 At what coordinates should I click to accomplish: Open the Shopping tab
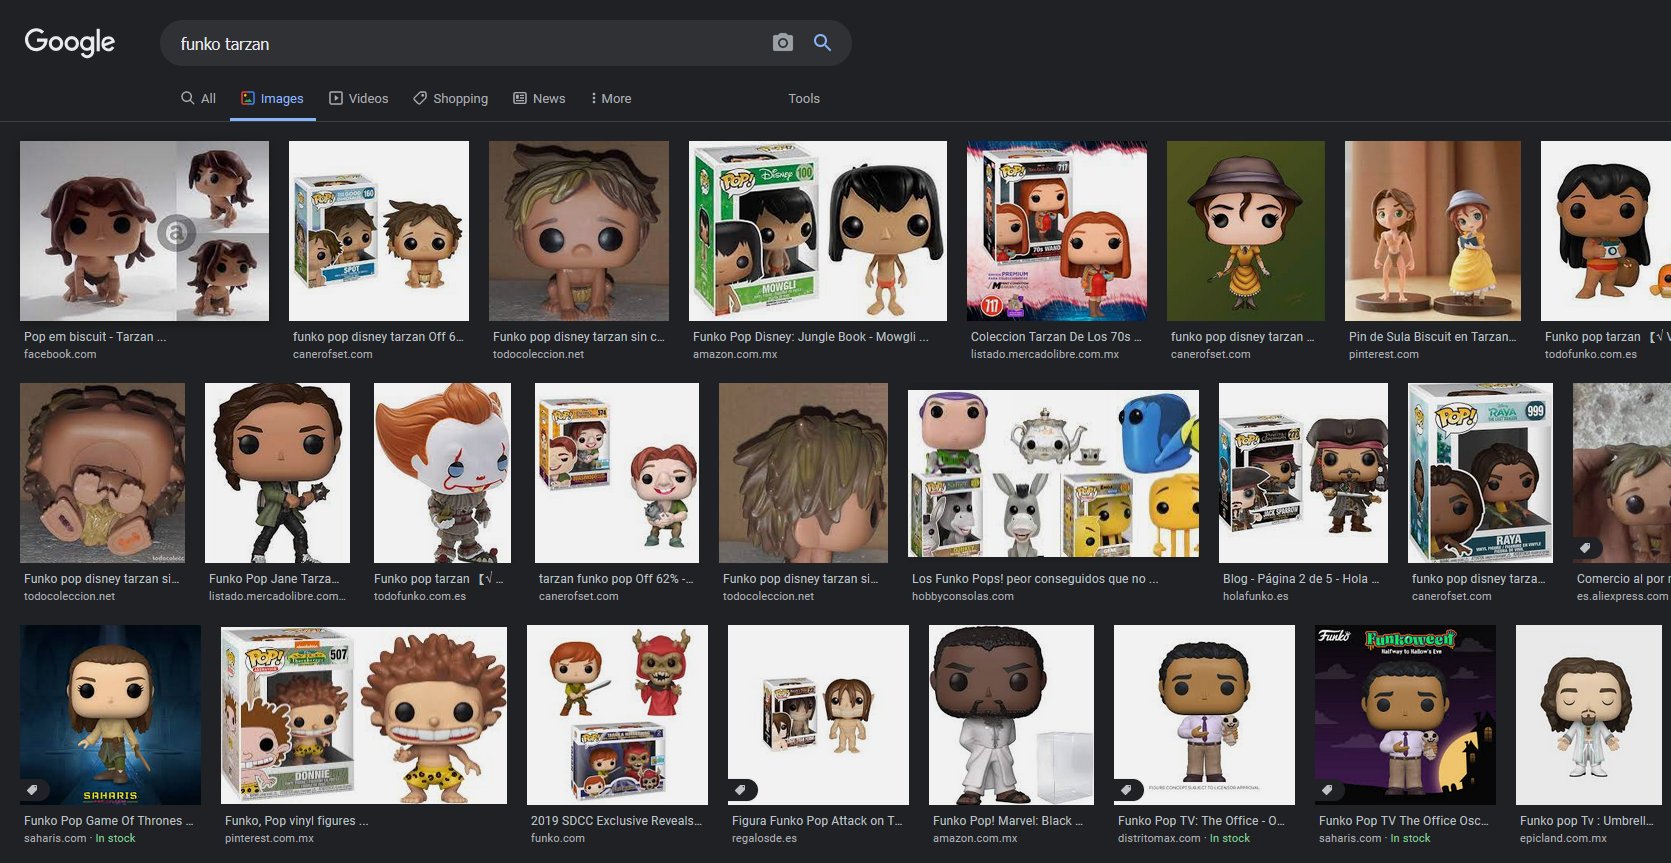click(451, 98)
